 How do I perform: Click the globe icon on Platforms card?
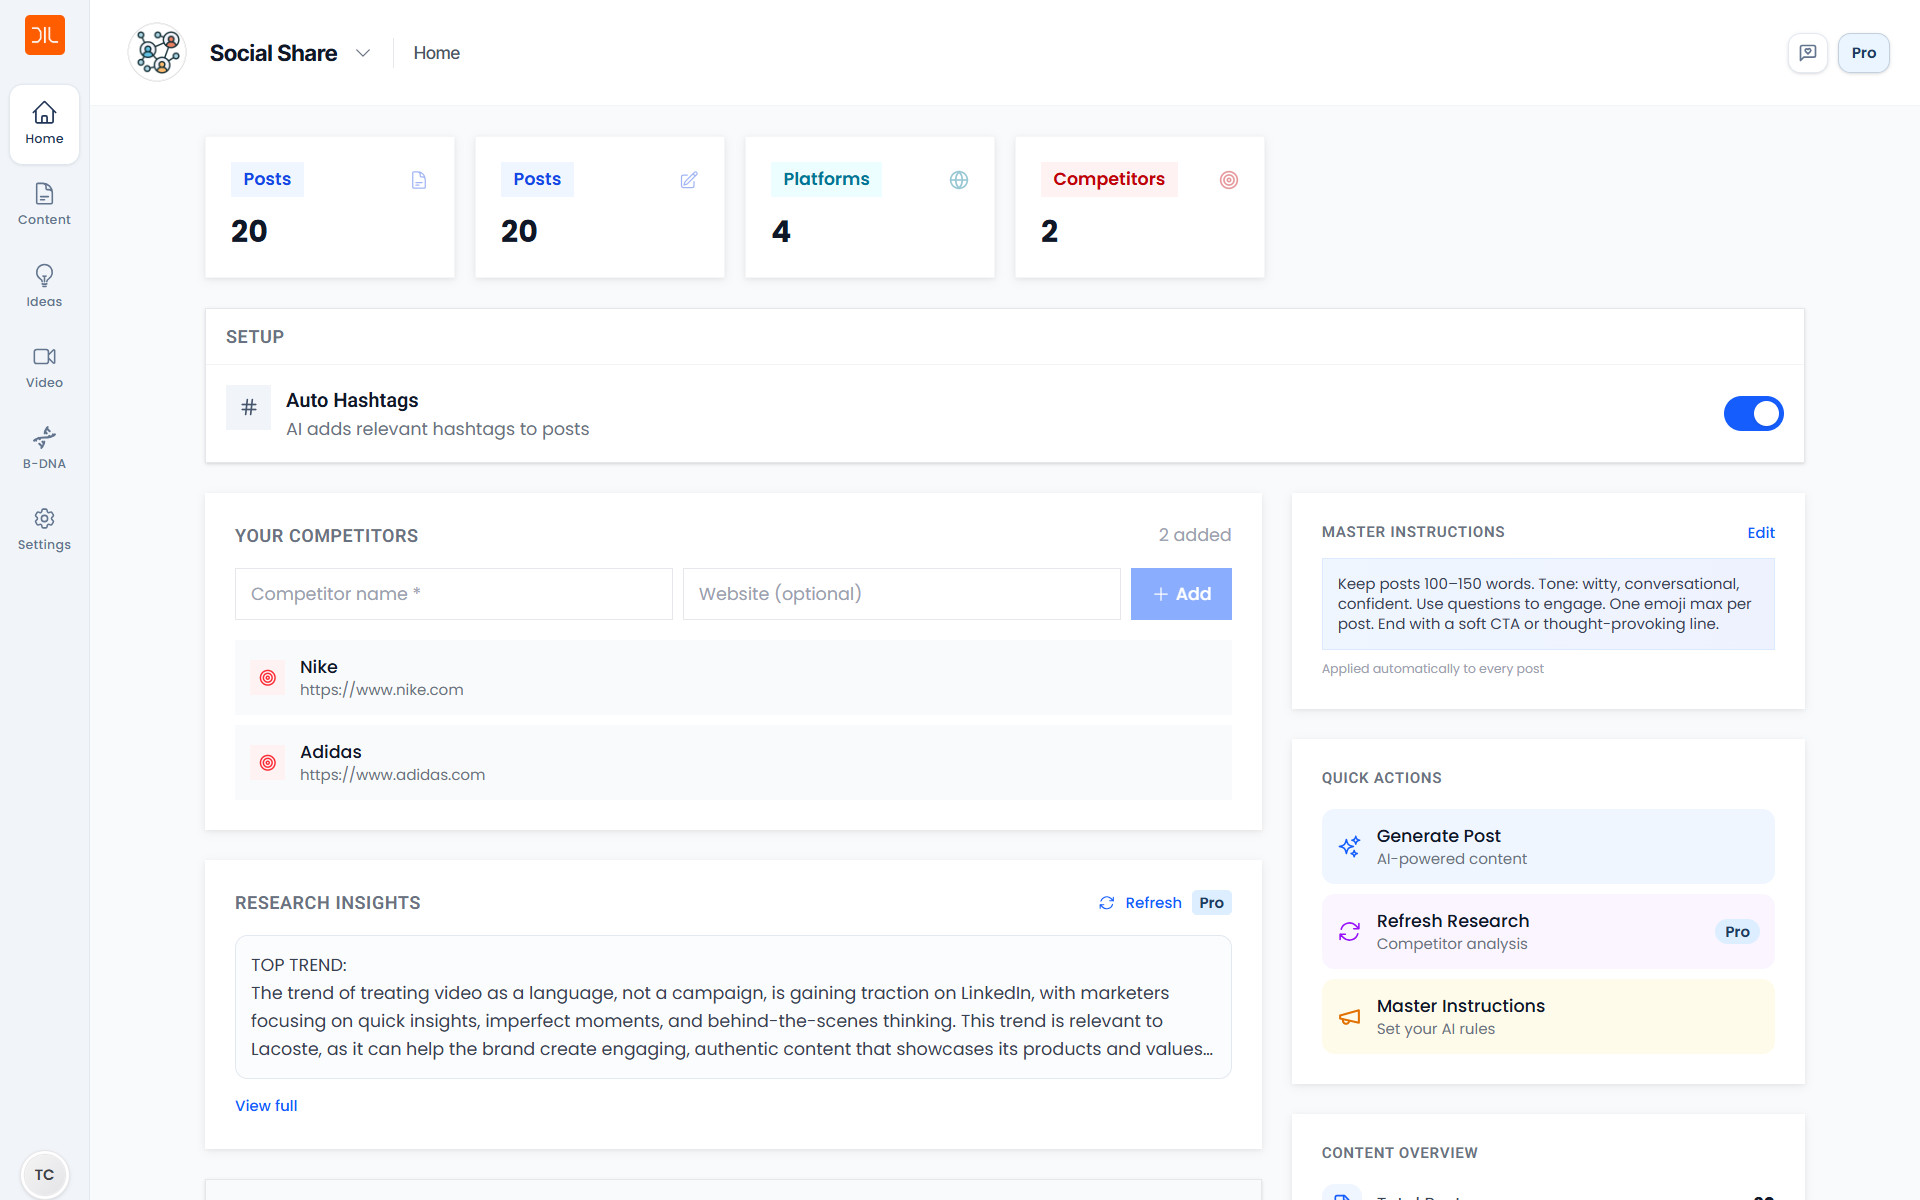point(959,180)
